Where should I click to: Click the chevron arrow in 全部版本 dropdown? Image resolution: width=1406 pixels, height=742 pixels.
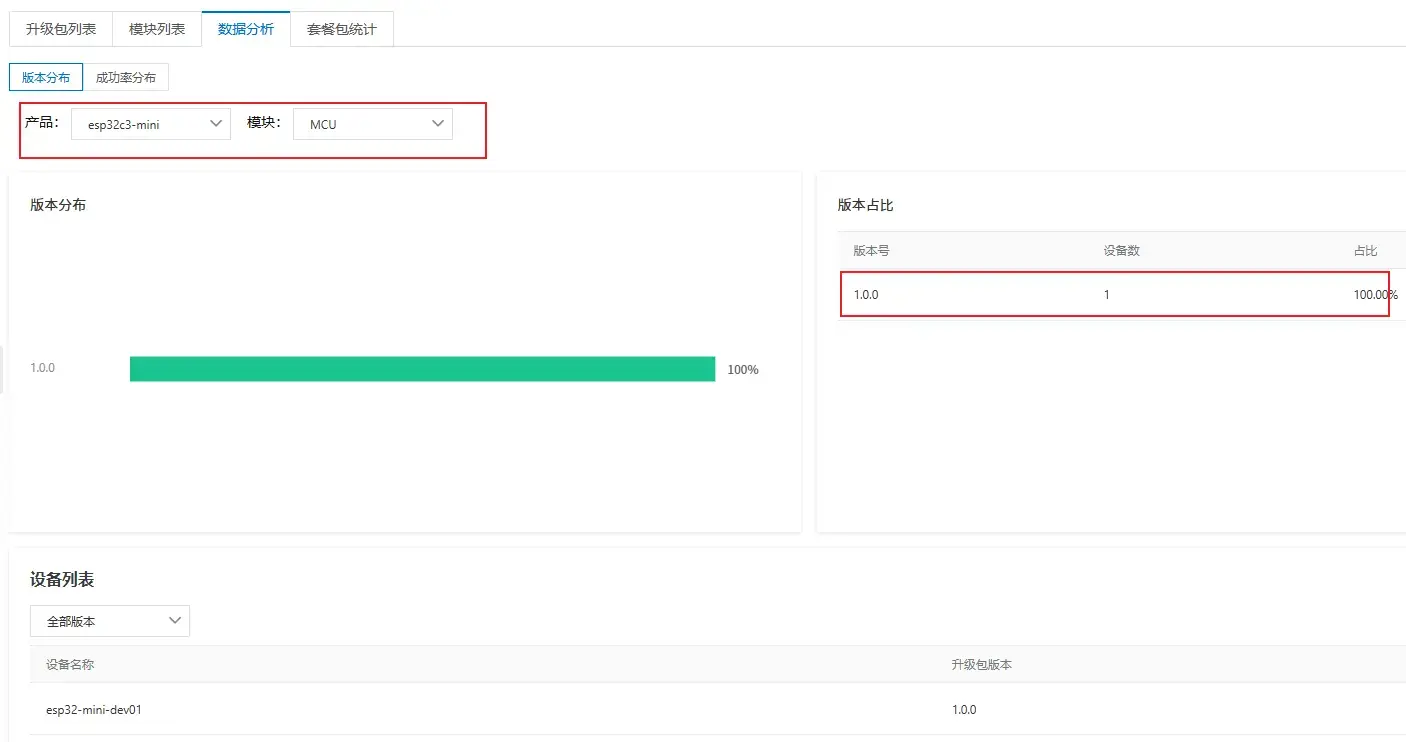tap(174, 621)
